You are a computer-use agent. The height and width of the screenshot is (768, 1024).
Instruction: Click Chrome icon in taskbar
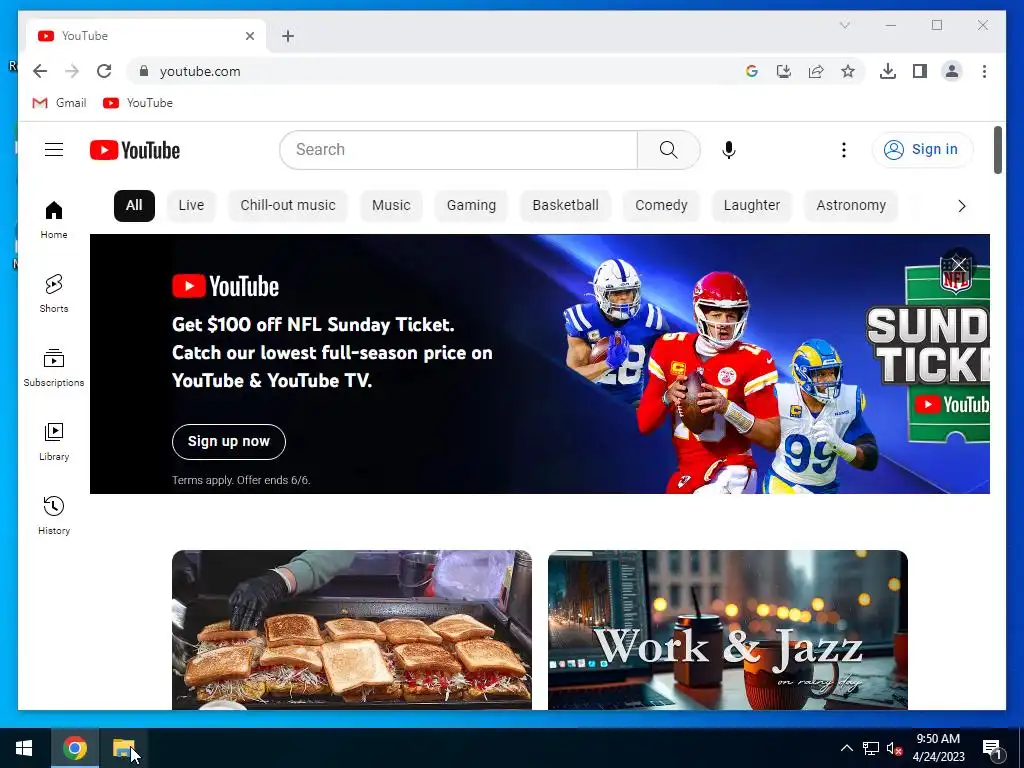point(75,748)
